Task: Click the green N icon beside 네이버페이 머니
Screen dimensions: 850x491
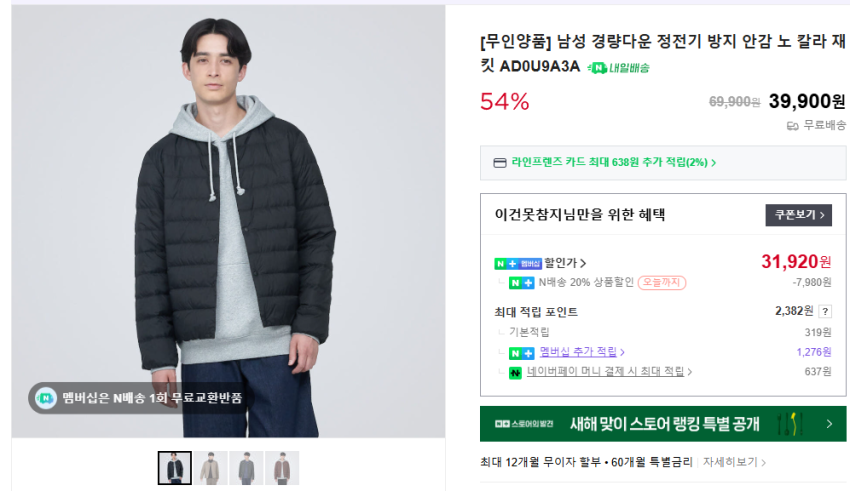Action: pyautogui.click(x=515, y=372)
